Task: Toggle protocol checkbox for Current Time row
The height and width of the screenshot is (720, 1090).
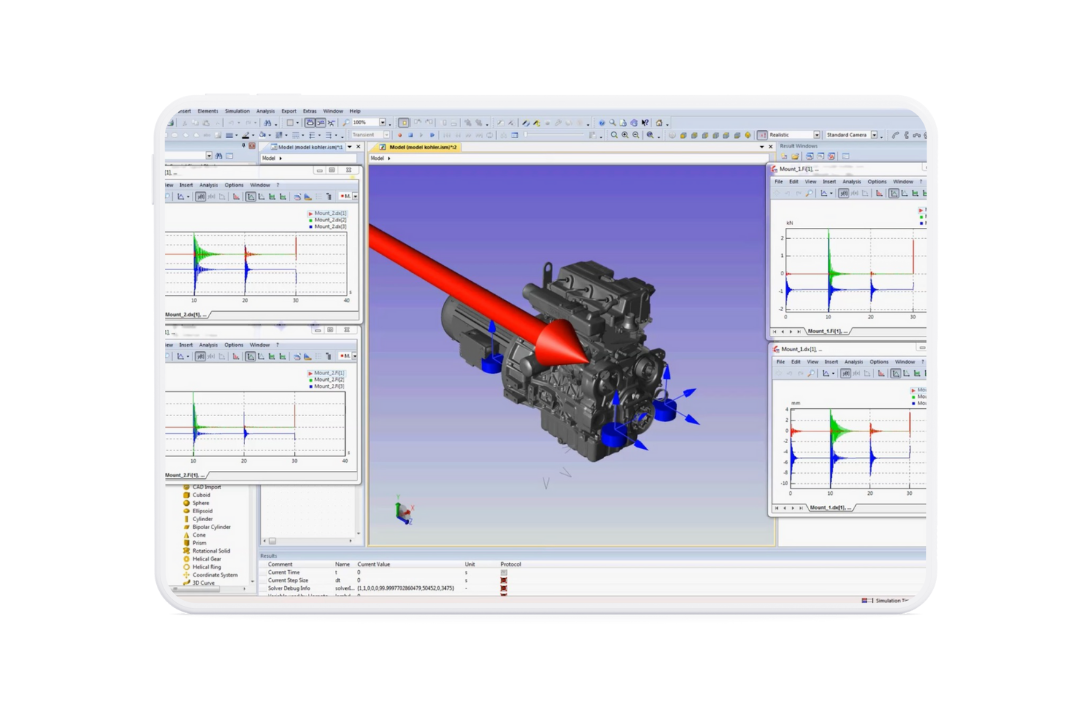Action: [x=504, y=573]
